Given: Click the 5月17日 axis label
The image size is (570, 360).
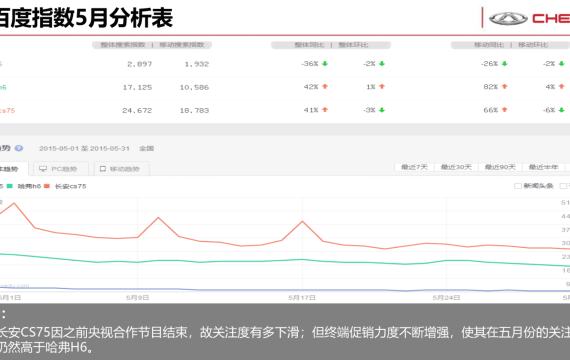Looking at the screenshot, I should (x=302, y=297).
